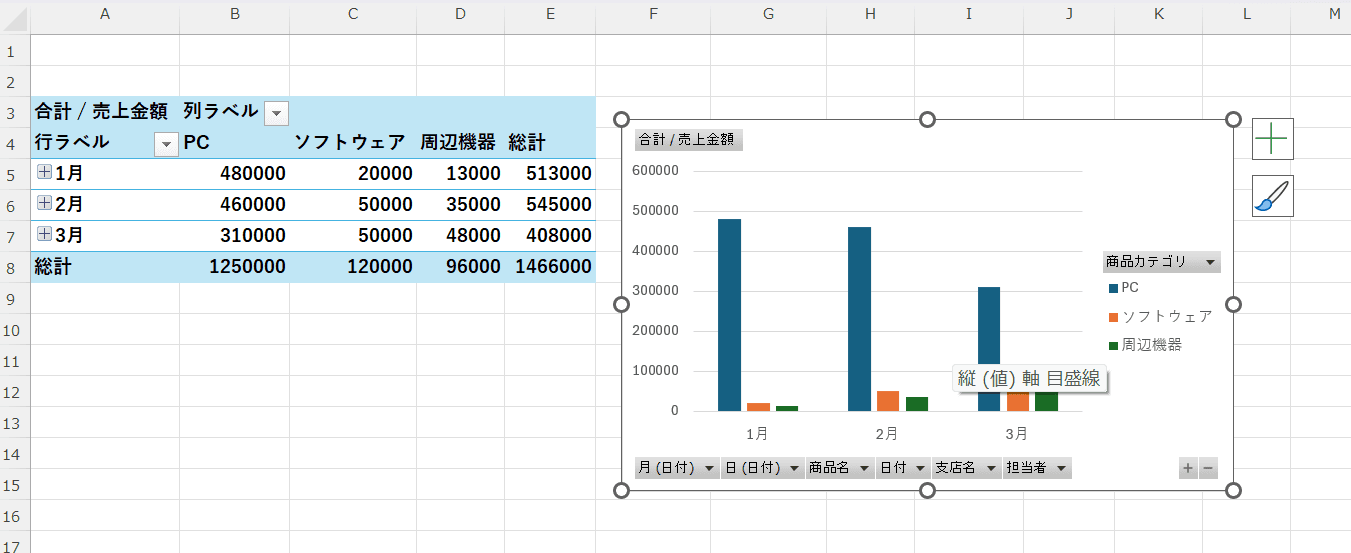Open the Chart Styles paintbrush button
This screenshot has height=553, width=1351.
tap(1272, 196)
